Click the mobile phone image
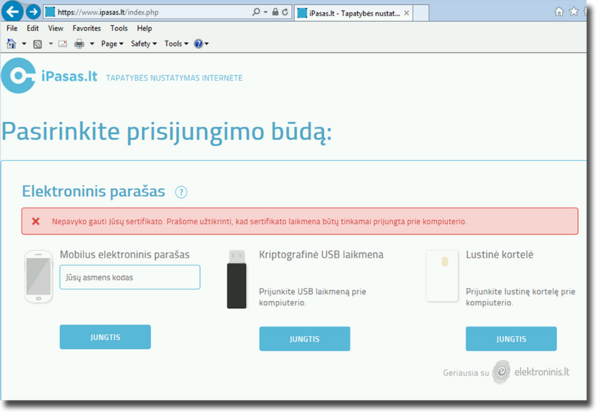 click(39, 277)
